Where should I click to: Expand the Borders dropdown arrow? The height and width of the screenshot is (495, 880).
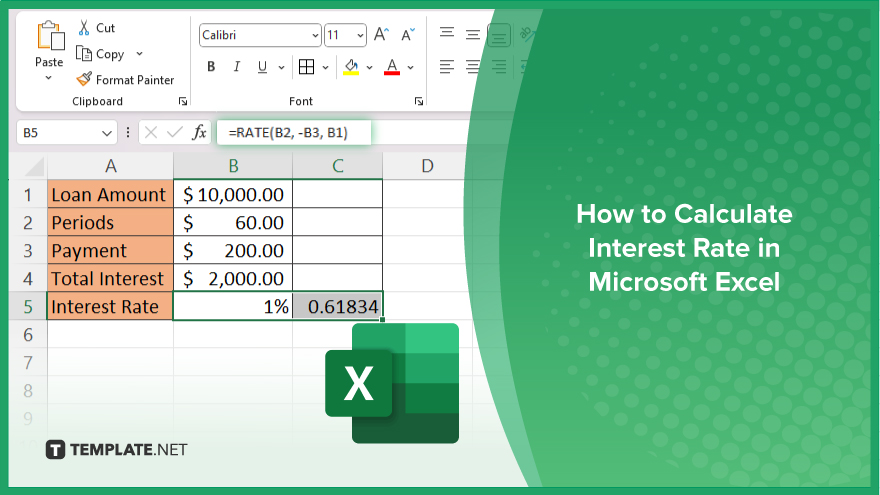pos(326,67)
